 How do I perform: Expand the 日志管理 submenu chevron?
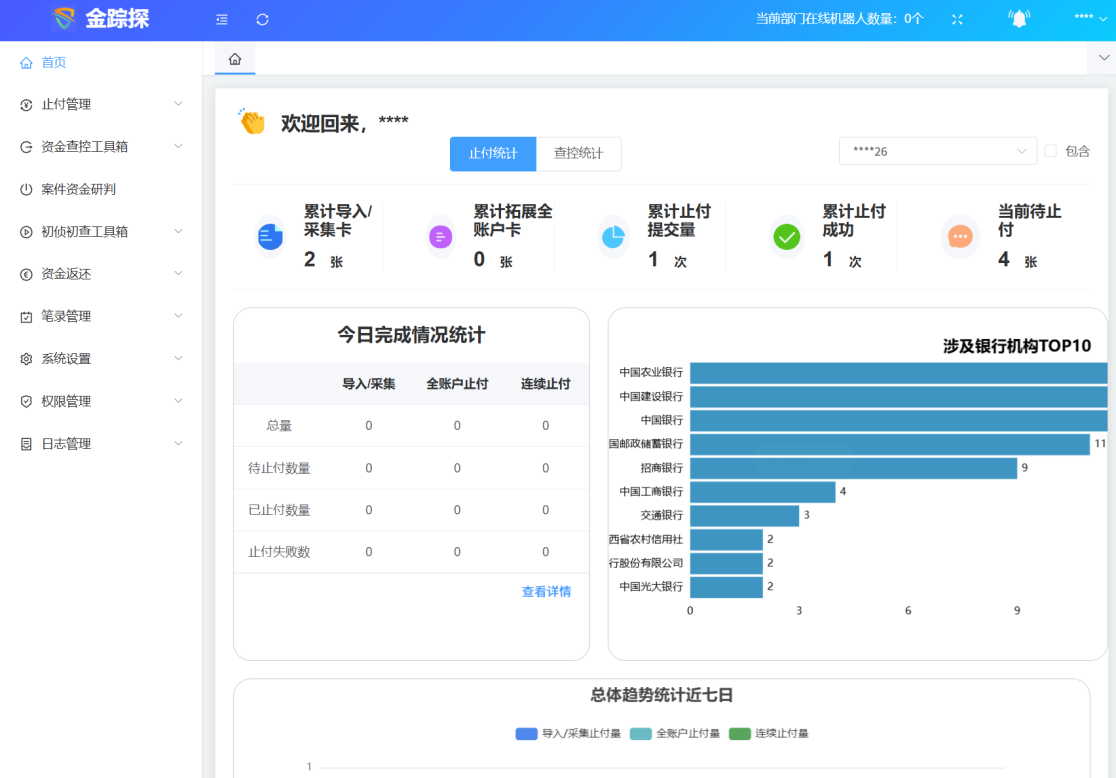(x=179, y=443)
